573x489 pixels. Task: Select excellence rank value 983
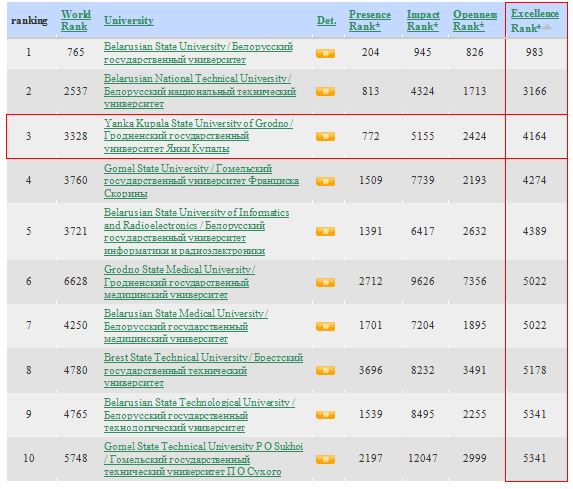point(534,52)
